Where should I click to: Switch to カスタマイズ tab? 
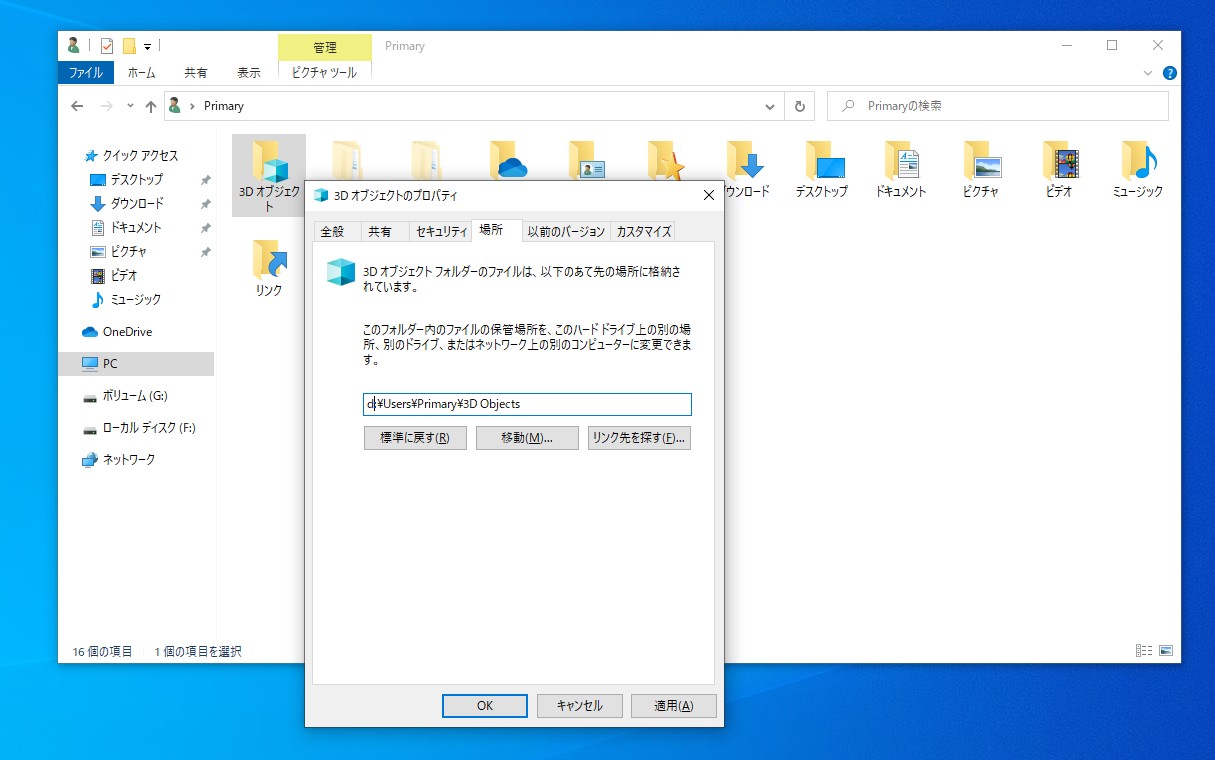point(643,231)
